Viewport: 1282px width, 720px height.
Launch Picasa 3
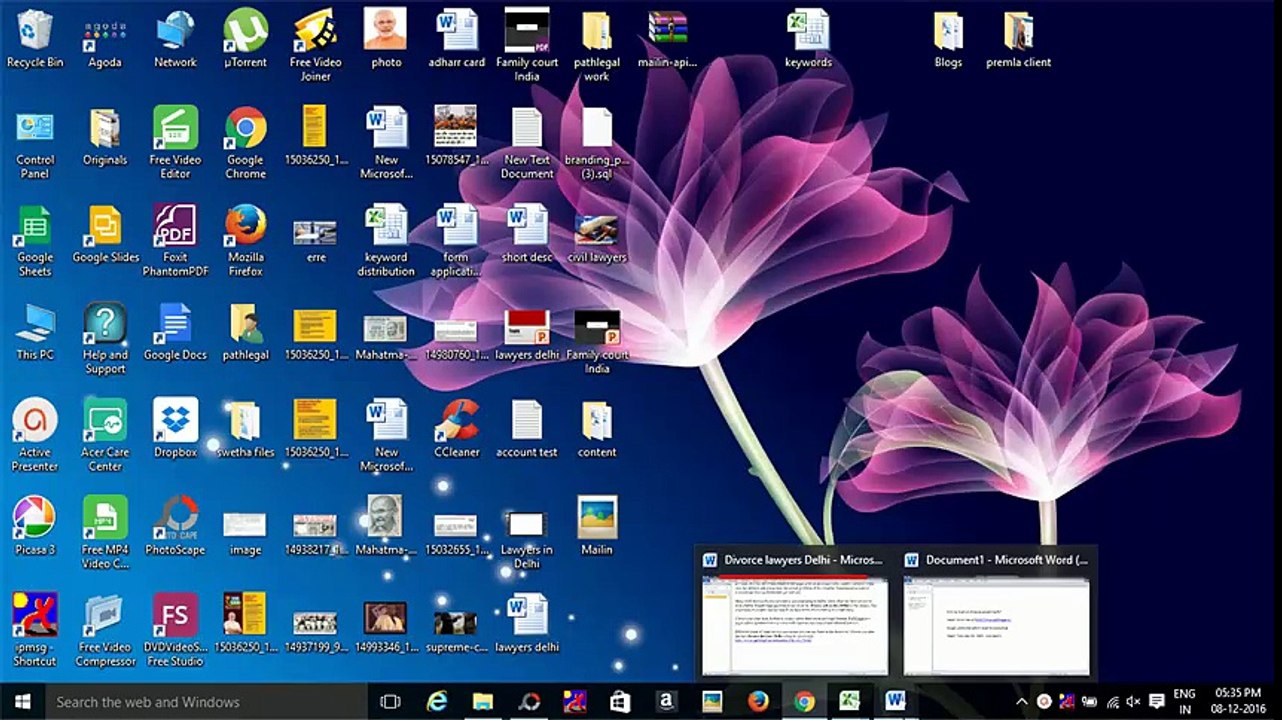[35, 526]
